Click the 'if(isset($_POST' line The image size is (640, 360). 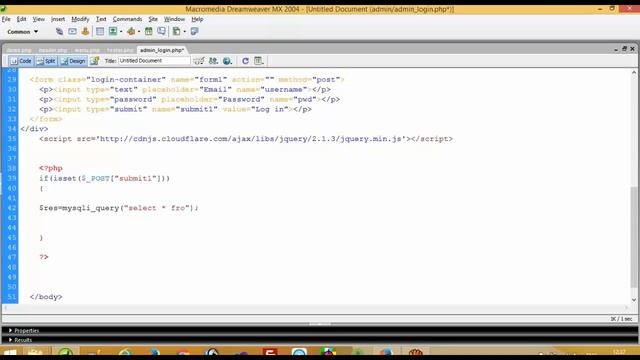coord(104,178)
